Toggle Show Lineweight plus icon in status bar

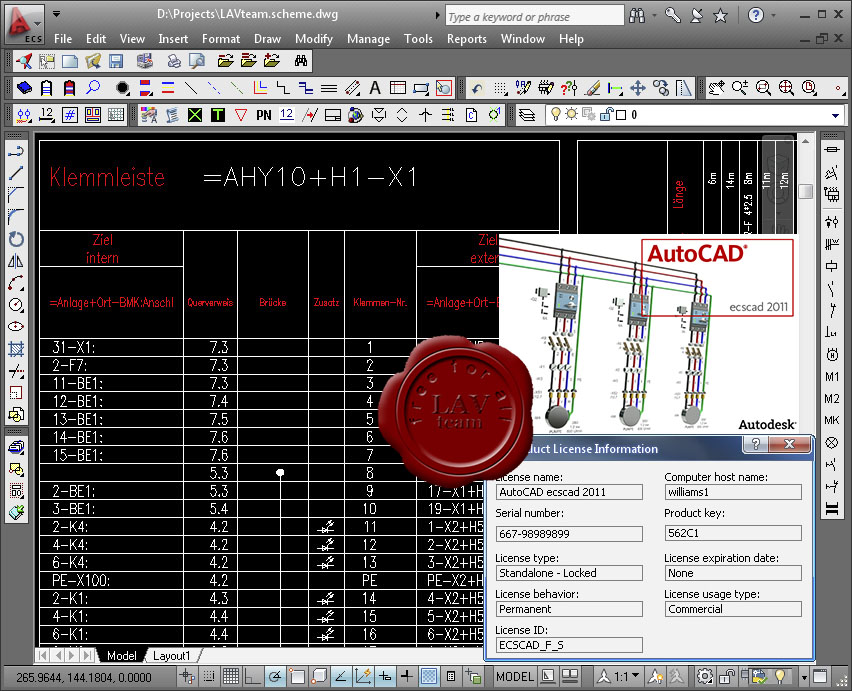(x=407, y=676)
